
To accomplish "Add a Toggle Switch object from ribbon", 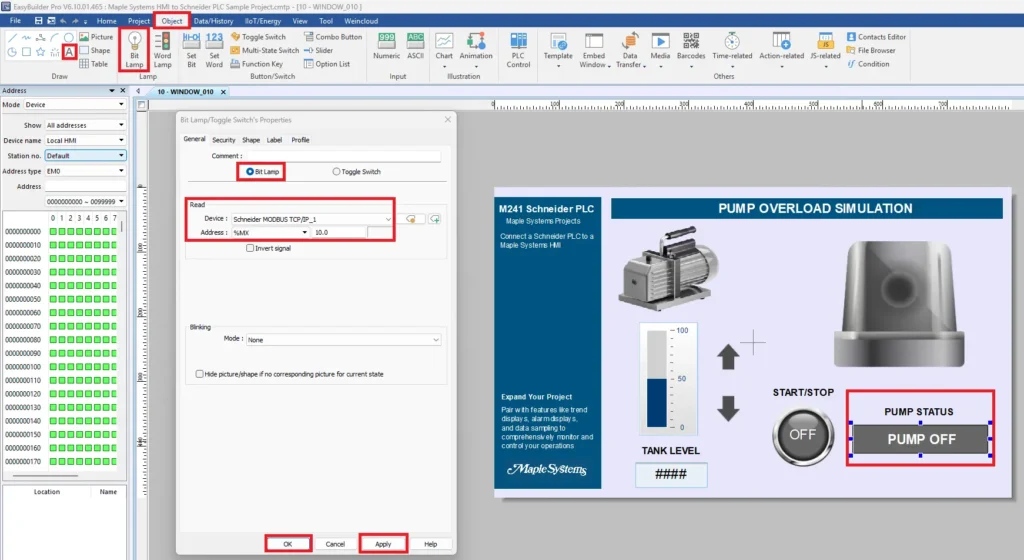I will pyautogui.click(x=259, y=37).
